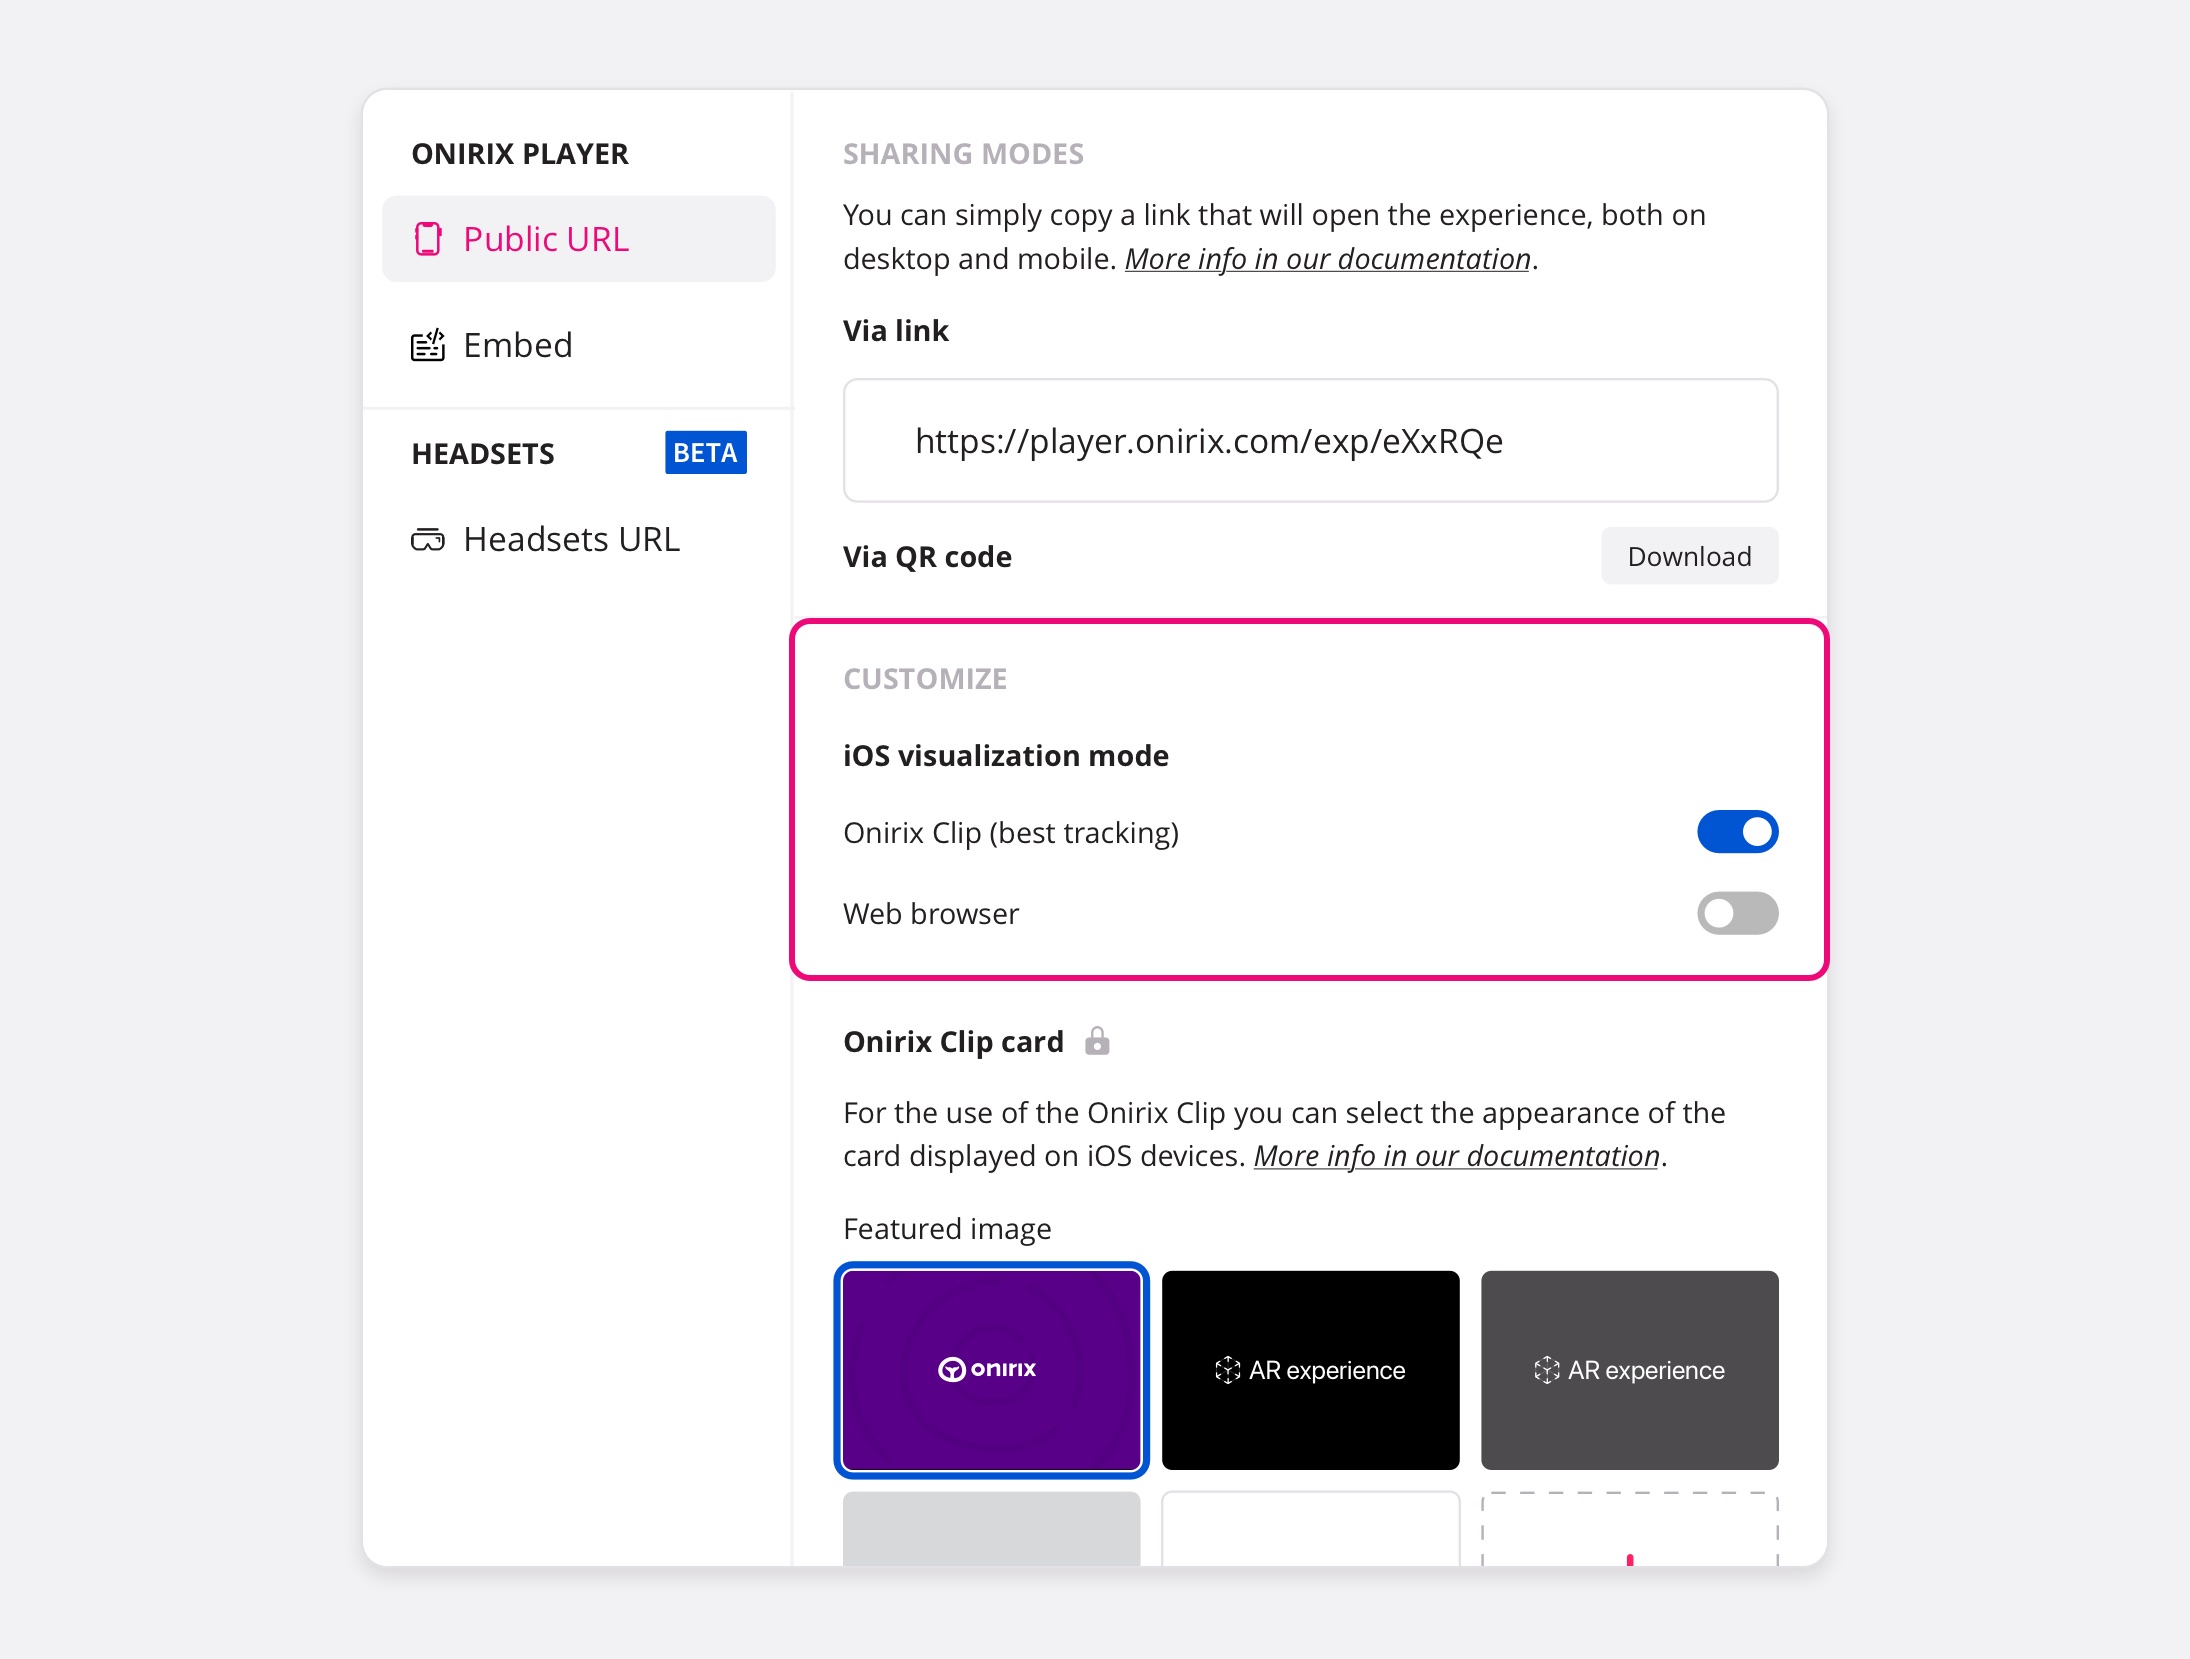This screenshot has width=2190, height=1659.
Task: Select the gray AR experience featured image
Action: click(x=1629, y=1369)
